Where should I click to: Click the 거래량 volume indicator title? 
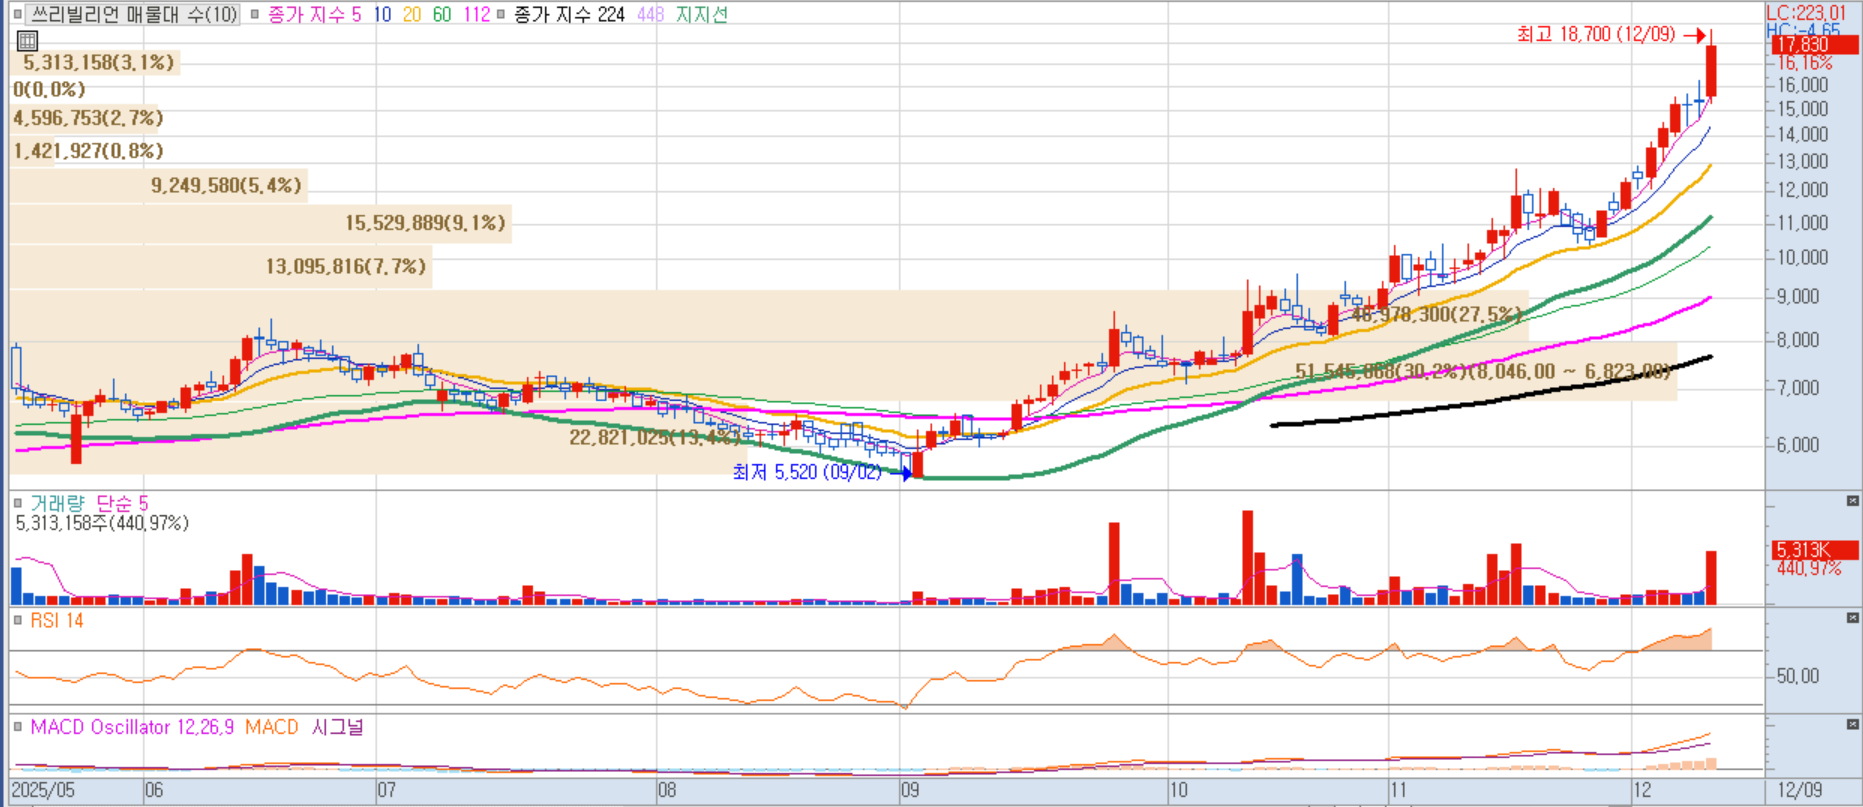coord(57,503)
